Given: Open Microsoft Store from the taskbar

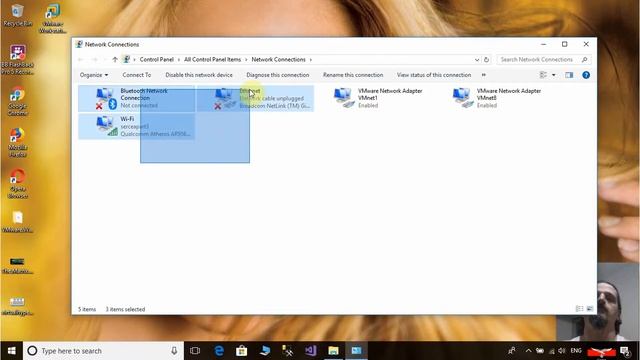Looking at the screenshot, I should [242, 351].
